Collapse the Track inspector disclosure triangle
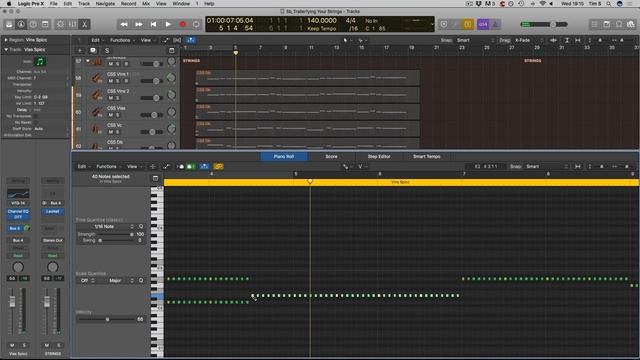Image resolution: width=640 pixels, height=360 pixels. click(x=6, y=49)
